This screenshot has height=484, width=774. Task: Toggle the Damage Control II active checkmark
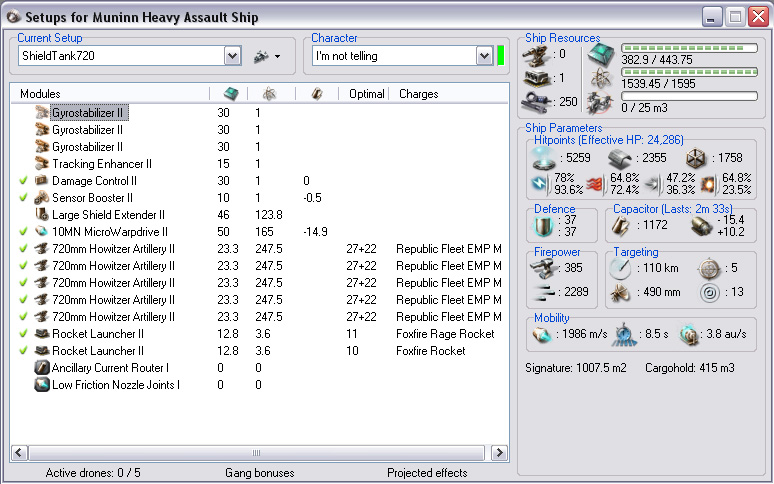[24, 181]
